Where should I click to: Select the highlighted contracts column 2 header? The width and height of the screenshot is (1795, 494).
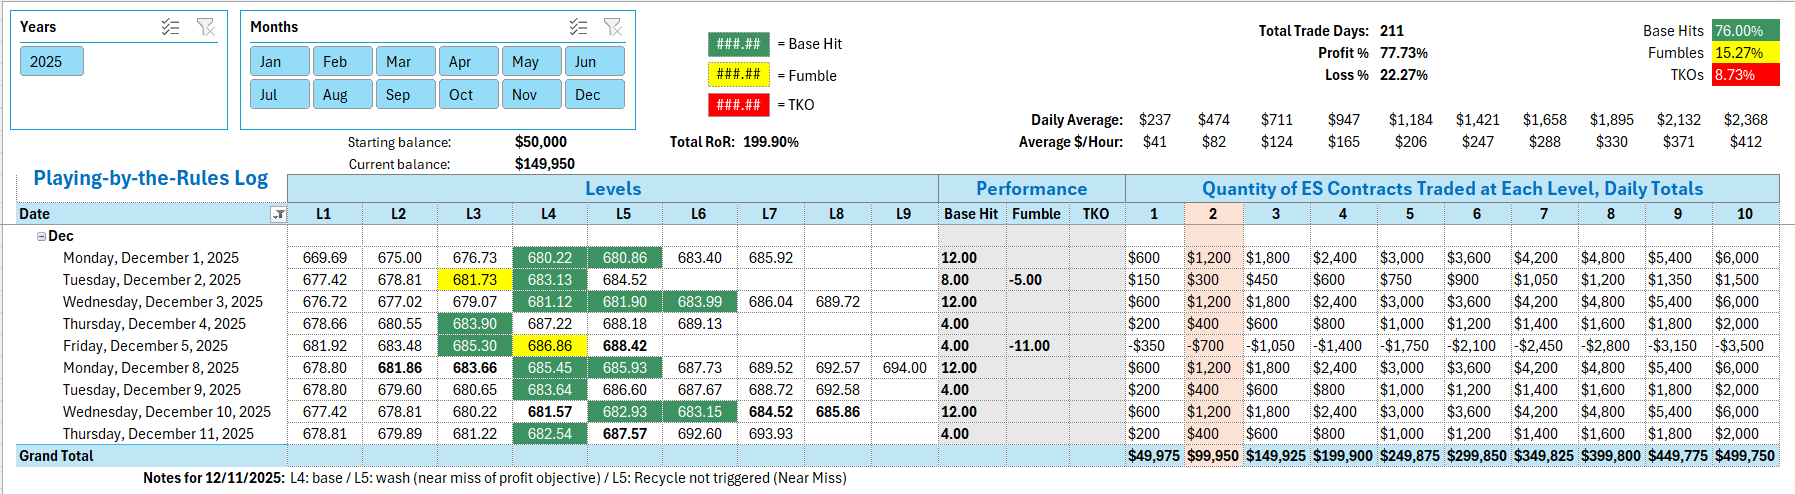[x=1213, y=214]
